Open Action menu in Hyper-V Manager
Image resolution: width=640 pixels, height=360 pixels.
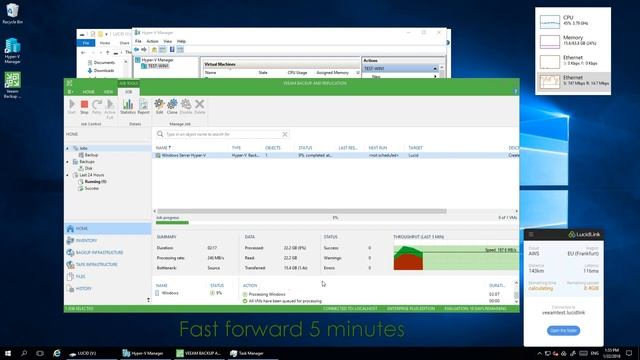click(x=152, y=41)
